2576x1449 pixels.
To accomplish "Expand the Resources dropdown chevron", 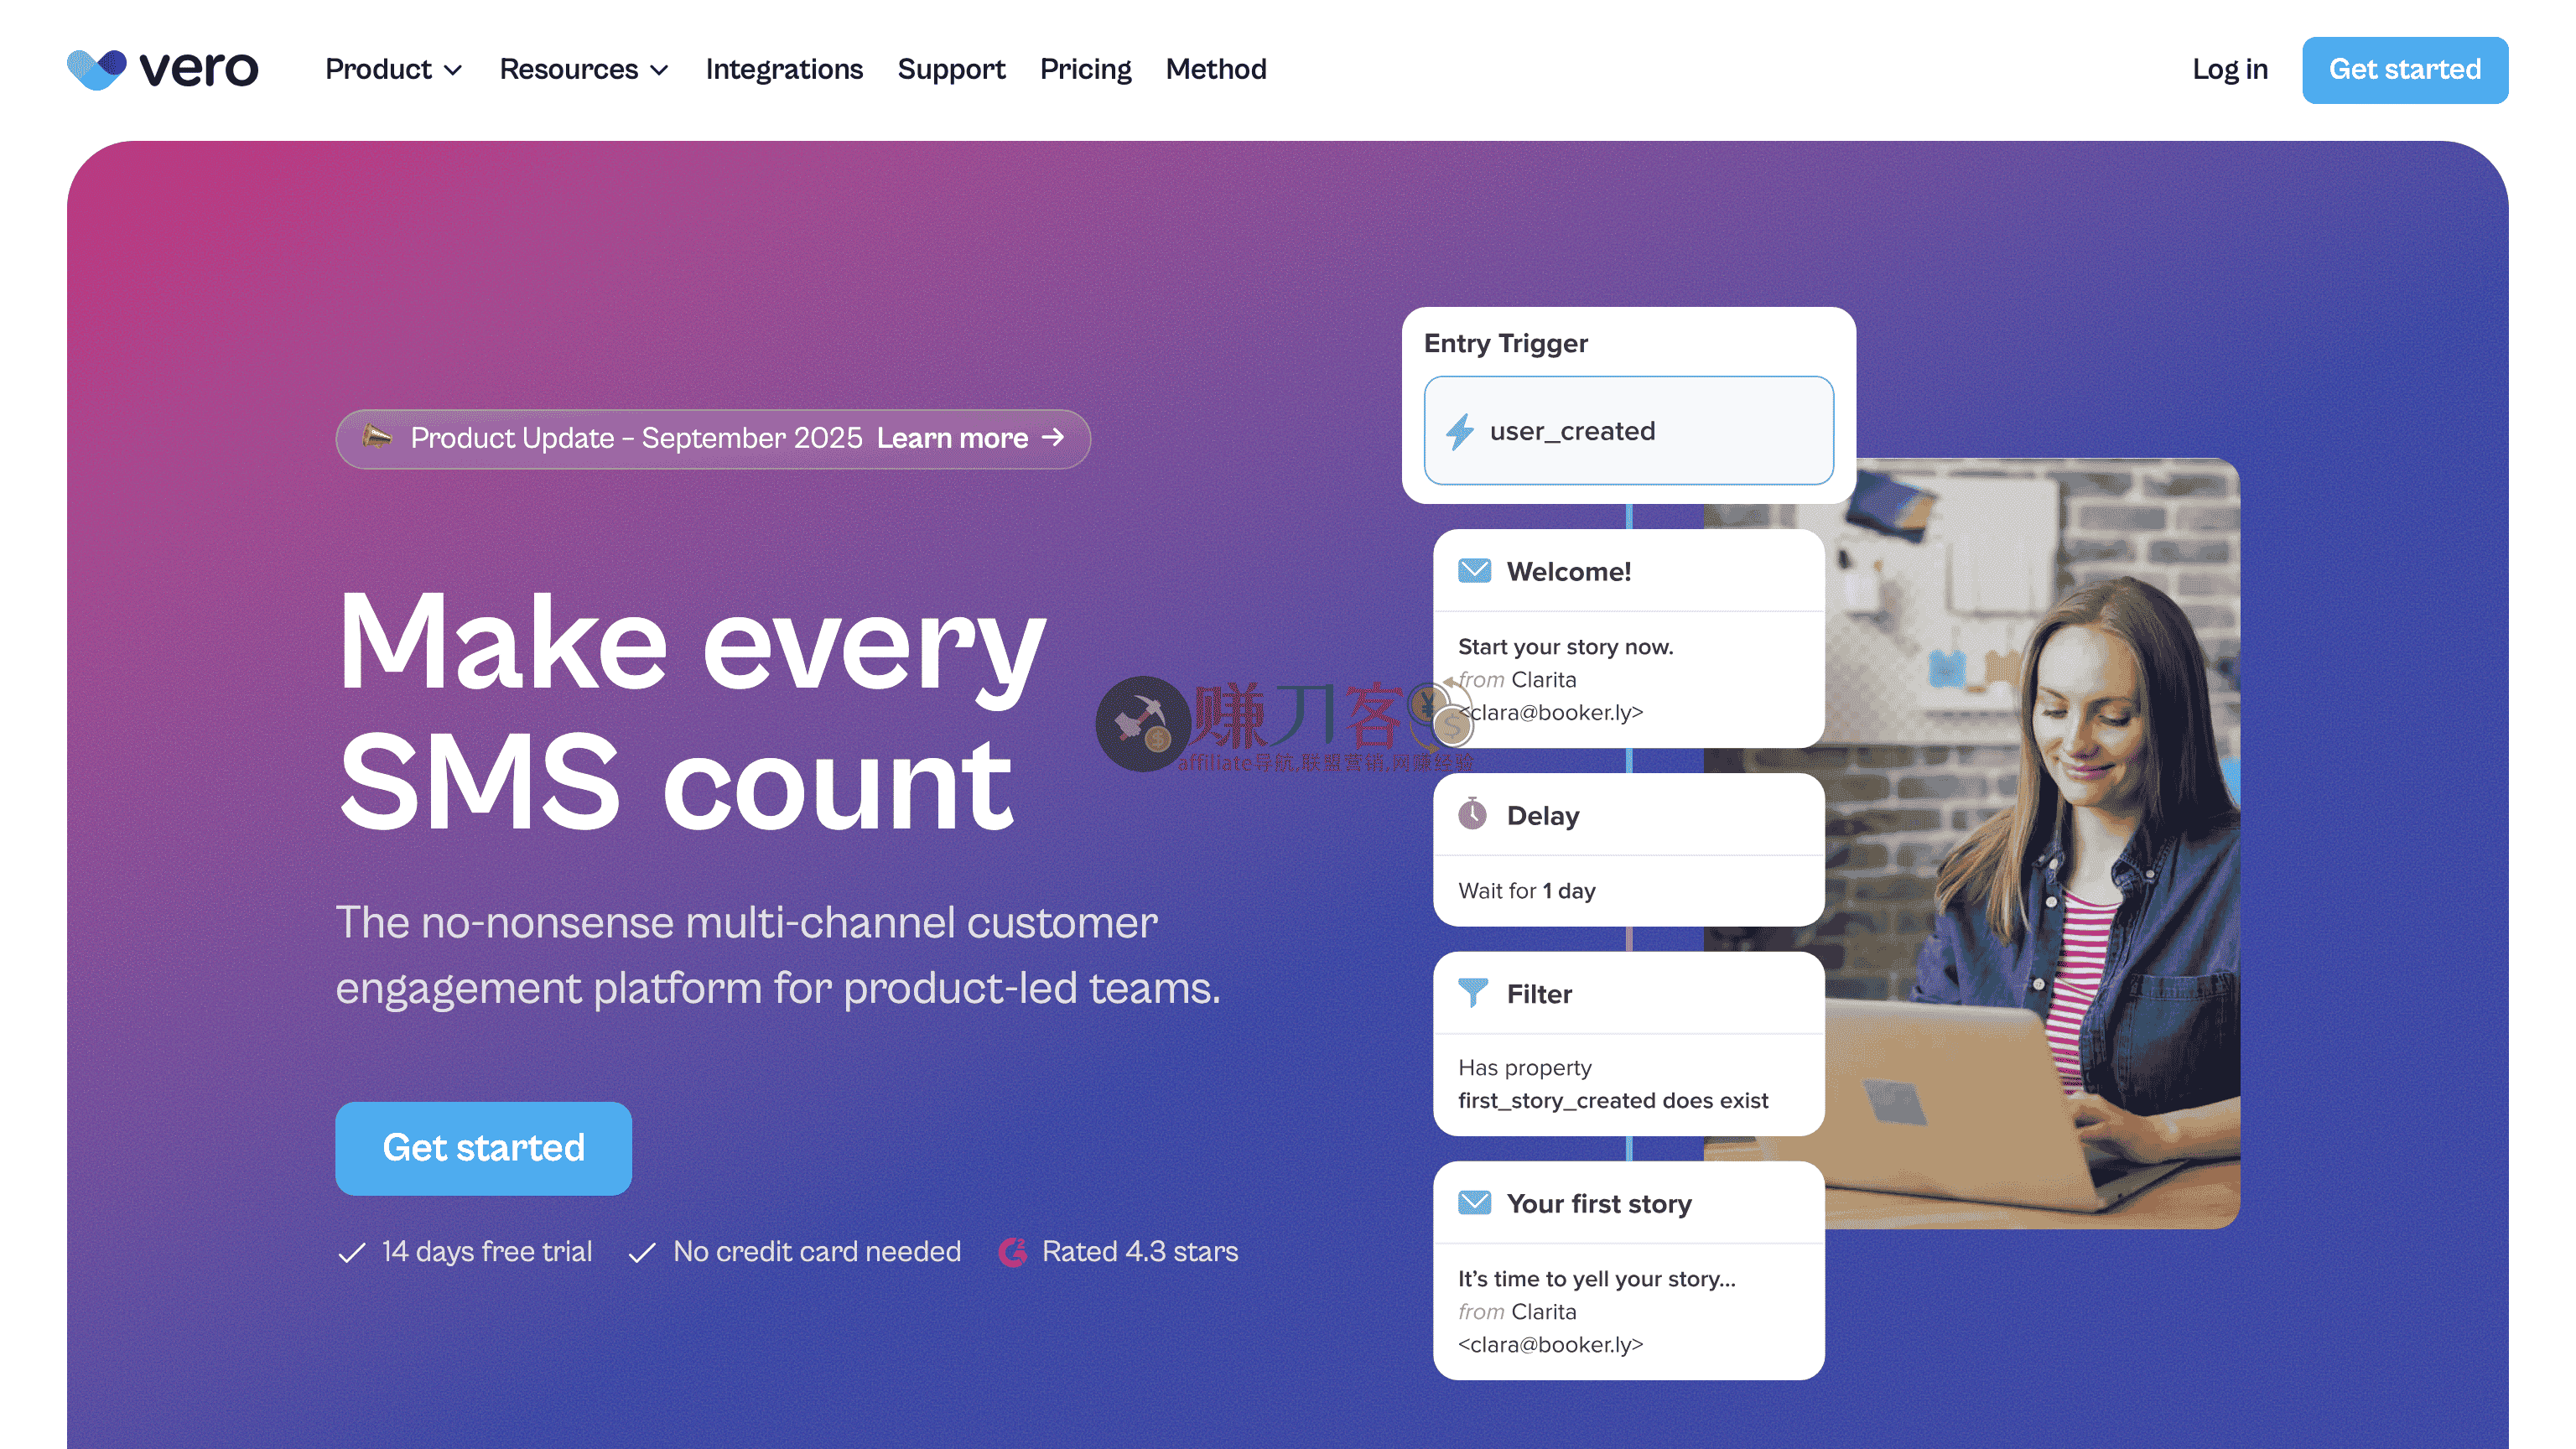I will 659,70.
